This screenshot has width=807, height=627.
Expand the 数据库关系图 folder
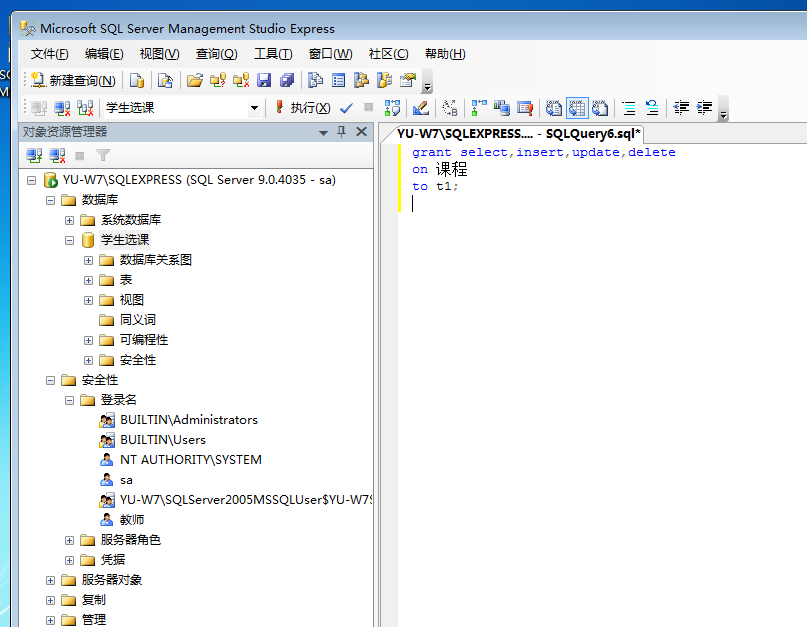[89, 260]
